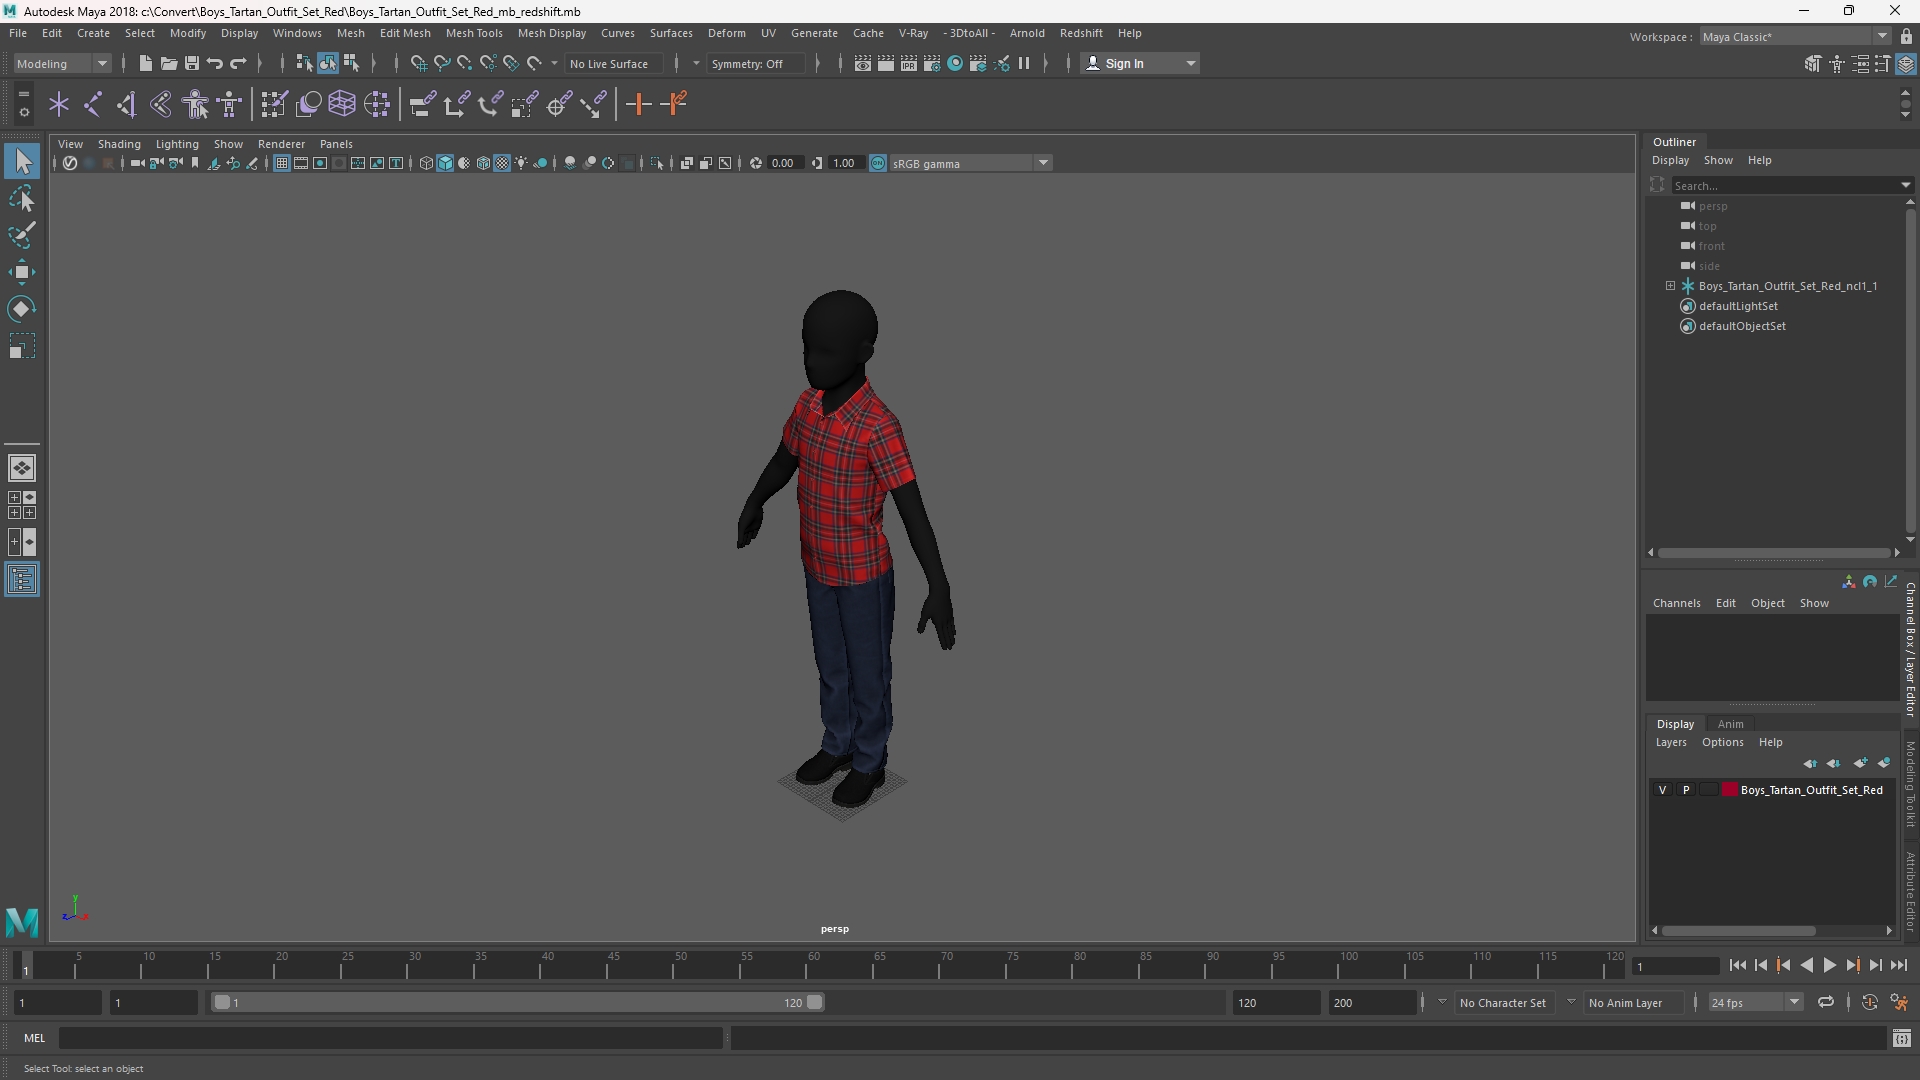Image resolution: width=1920 pixels, height=1080 pixels.
Task: Open the Animation preferences icon
Action: point(1899,1003)
